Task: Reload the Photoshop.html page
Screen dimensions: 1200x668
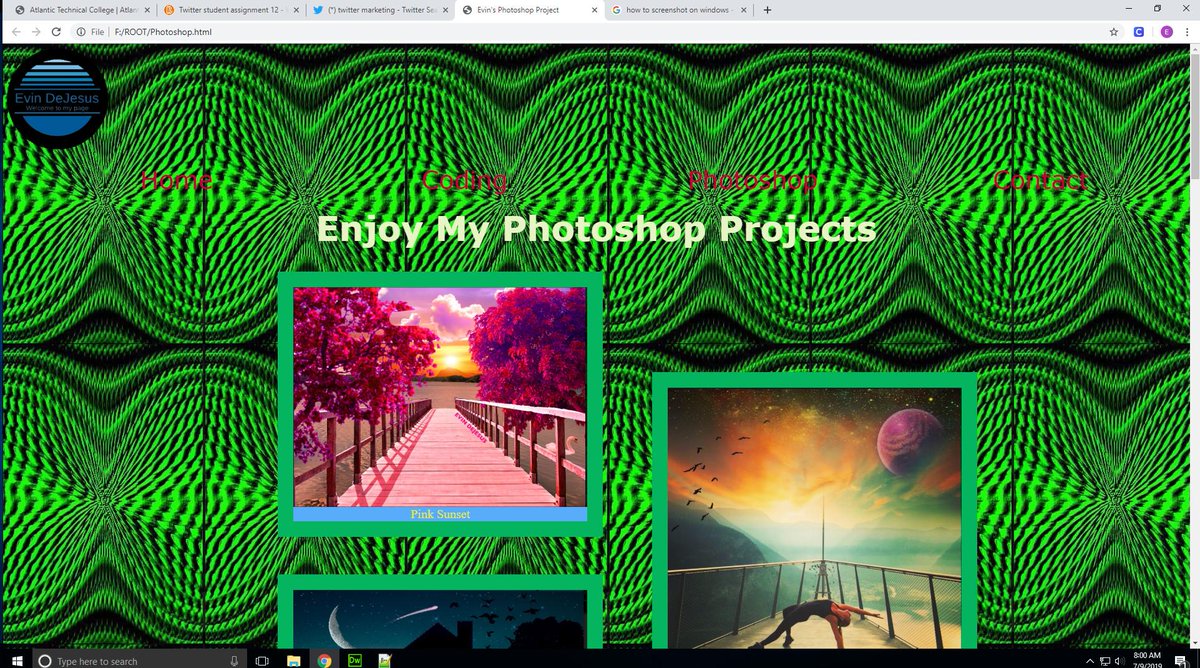Action: pos(56,32)
